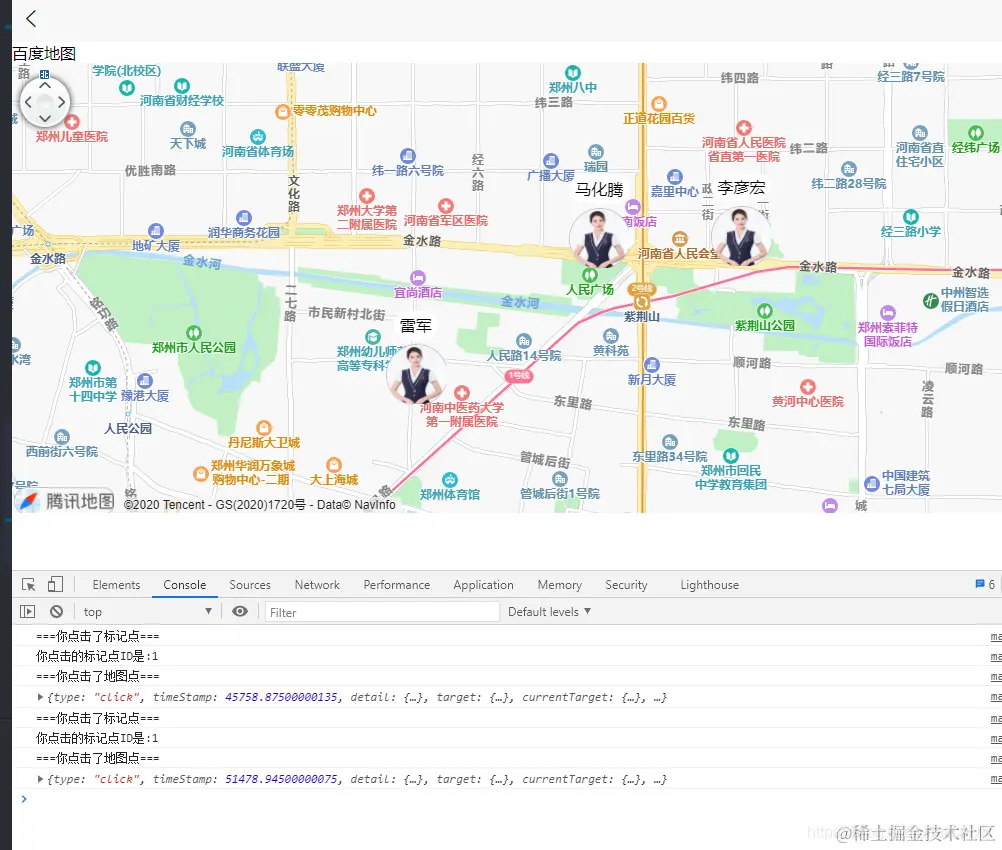Expand click object with timeStamp 45758
The width and height of the screenshot is (1002, 850).
tap(40, 697)
